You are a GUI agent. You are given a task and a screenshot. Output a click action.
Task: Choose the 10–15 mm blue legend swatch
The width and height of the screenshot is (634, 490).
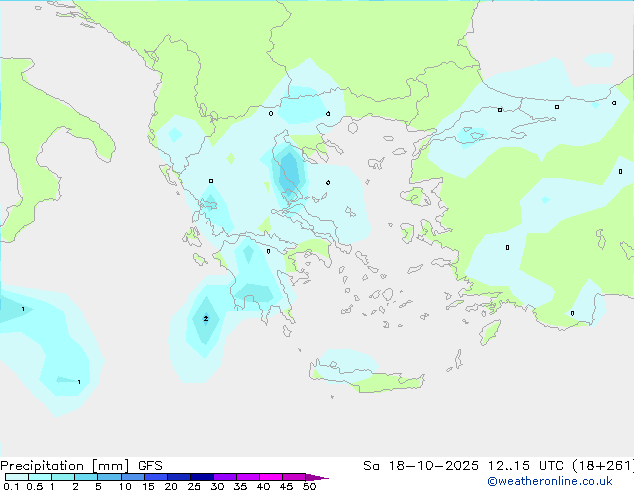click(x=133, y=477)
